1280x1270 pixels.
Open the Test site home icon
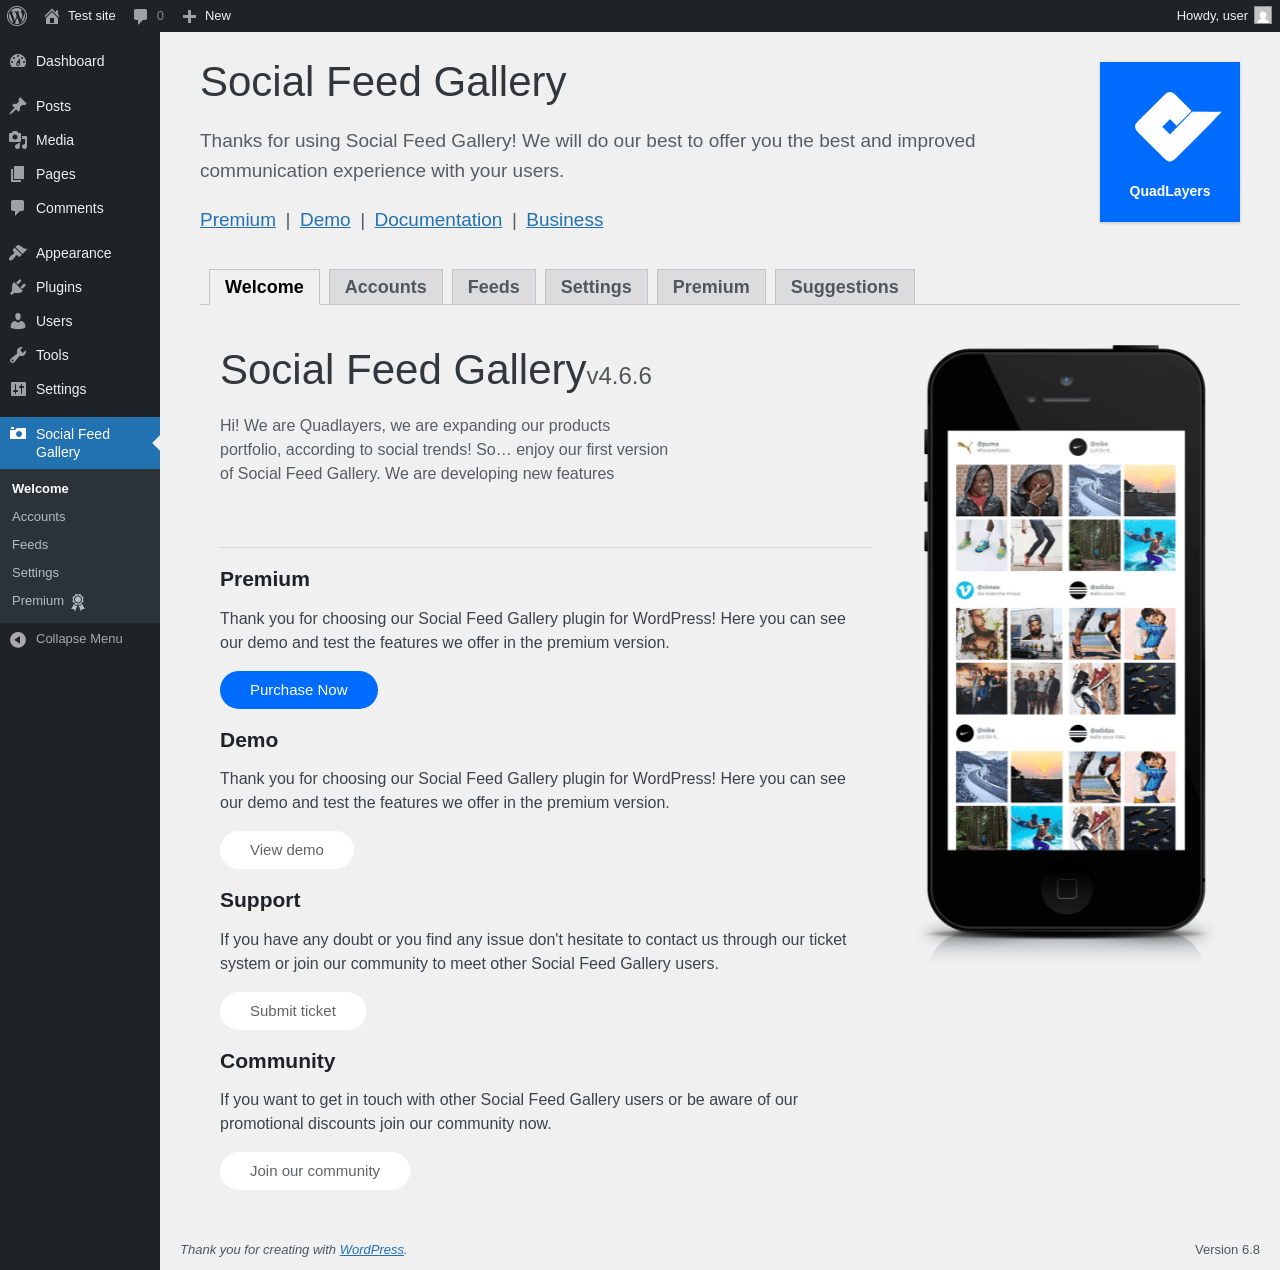click(52, 16)
